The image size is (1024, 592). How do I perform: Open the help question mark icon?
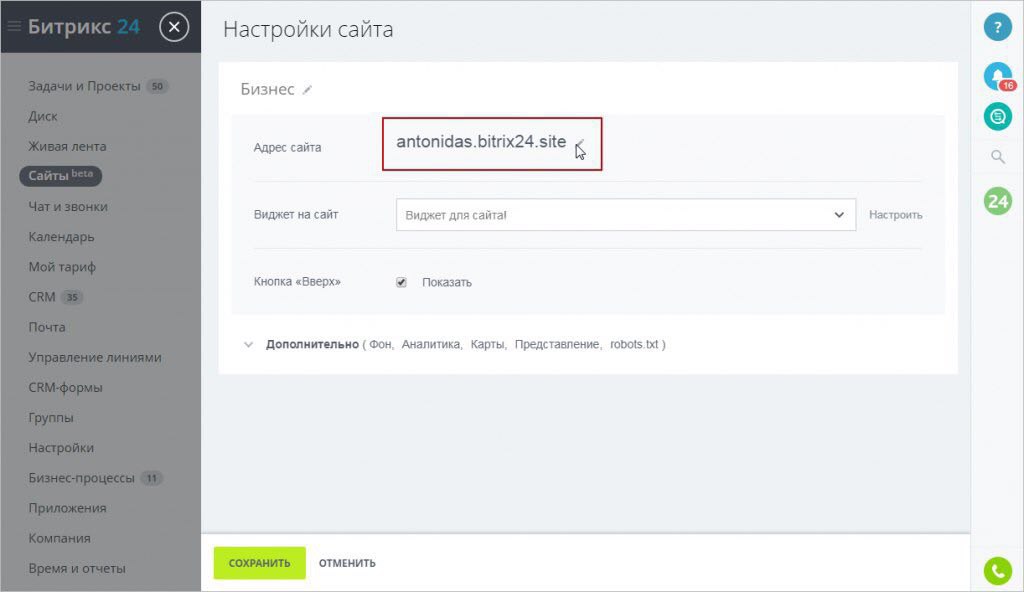coord(997,27)
